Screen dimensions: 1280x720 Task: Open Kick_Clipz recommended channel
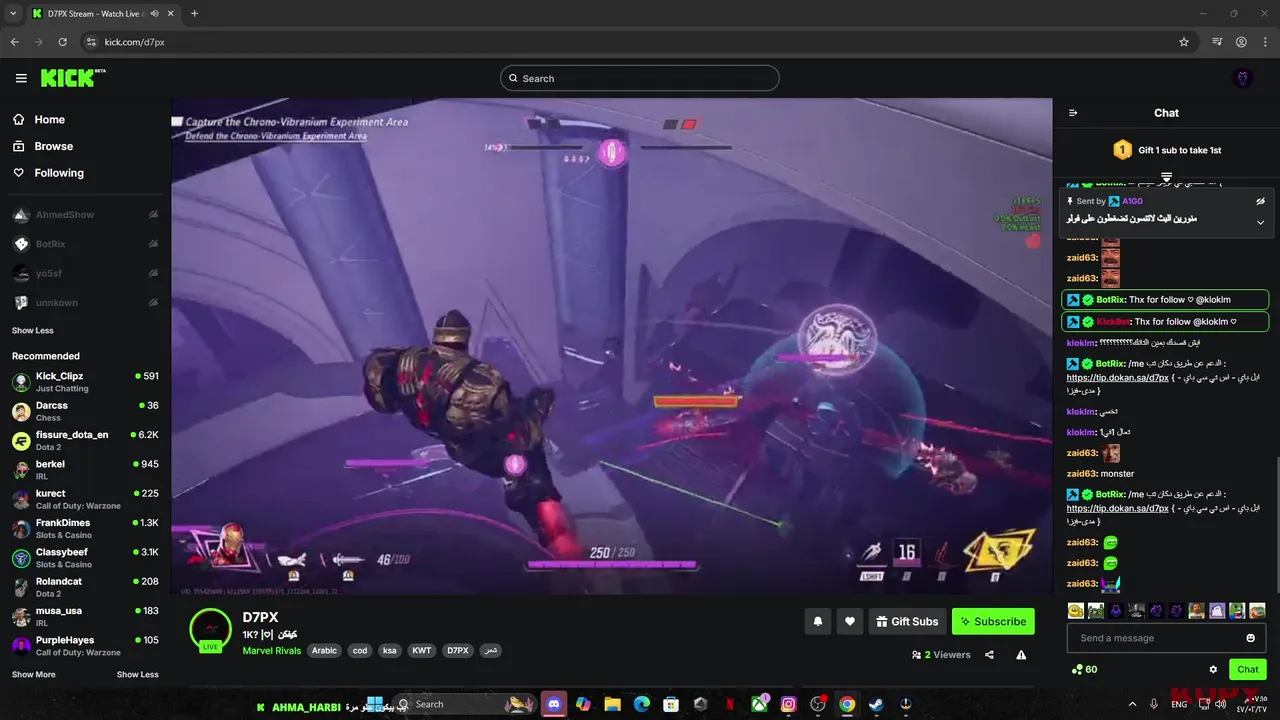coord(85,382)
